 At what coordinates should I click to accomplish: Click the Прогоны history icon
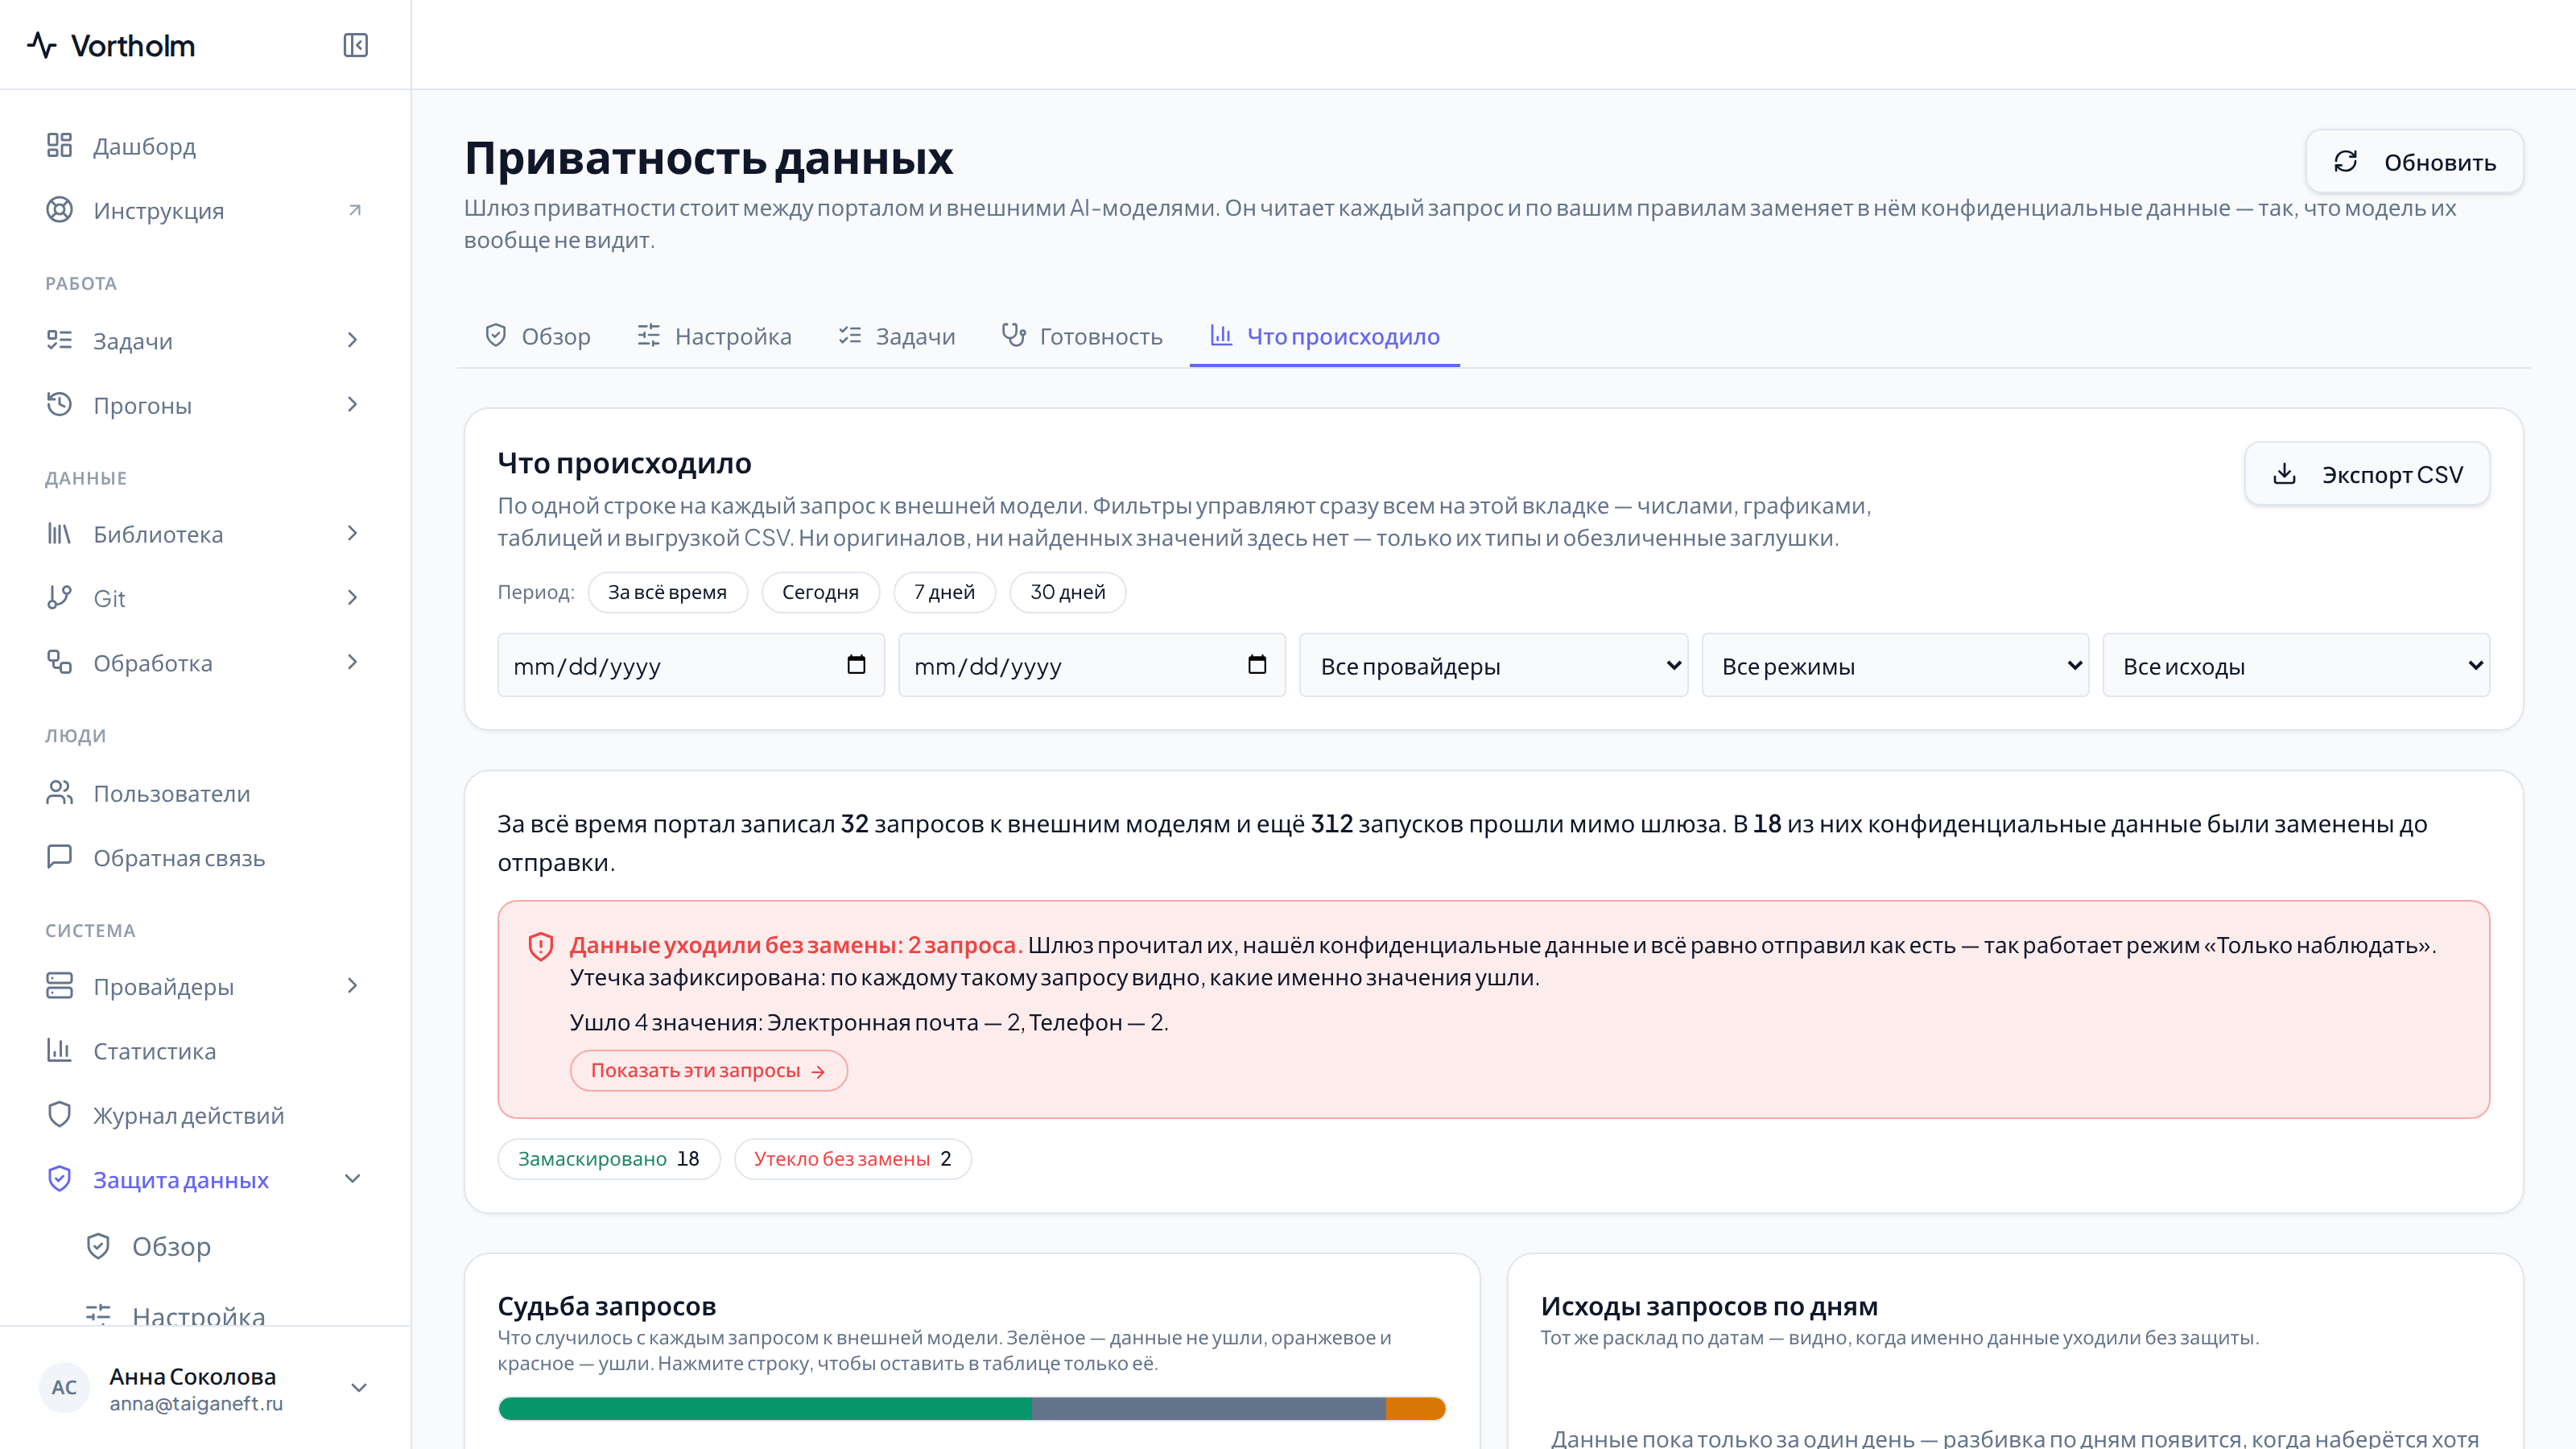[x=60, y=404]
